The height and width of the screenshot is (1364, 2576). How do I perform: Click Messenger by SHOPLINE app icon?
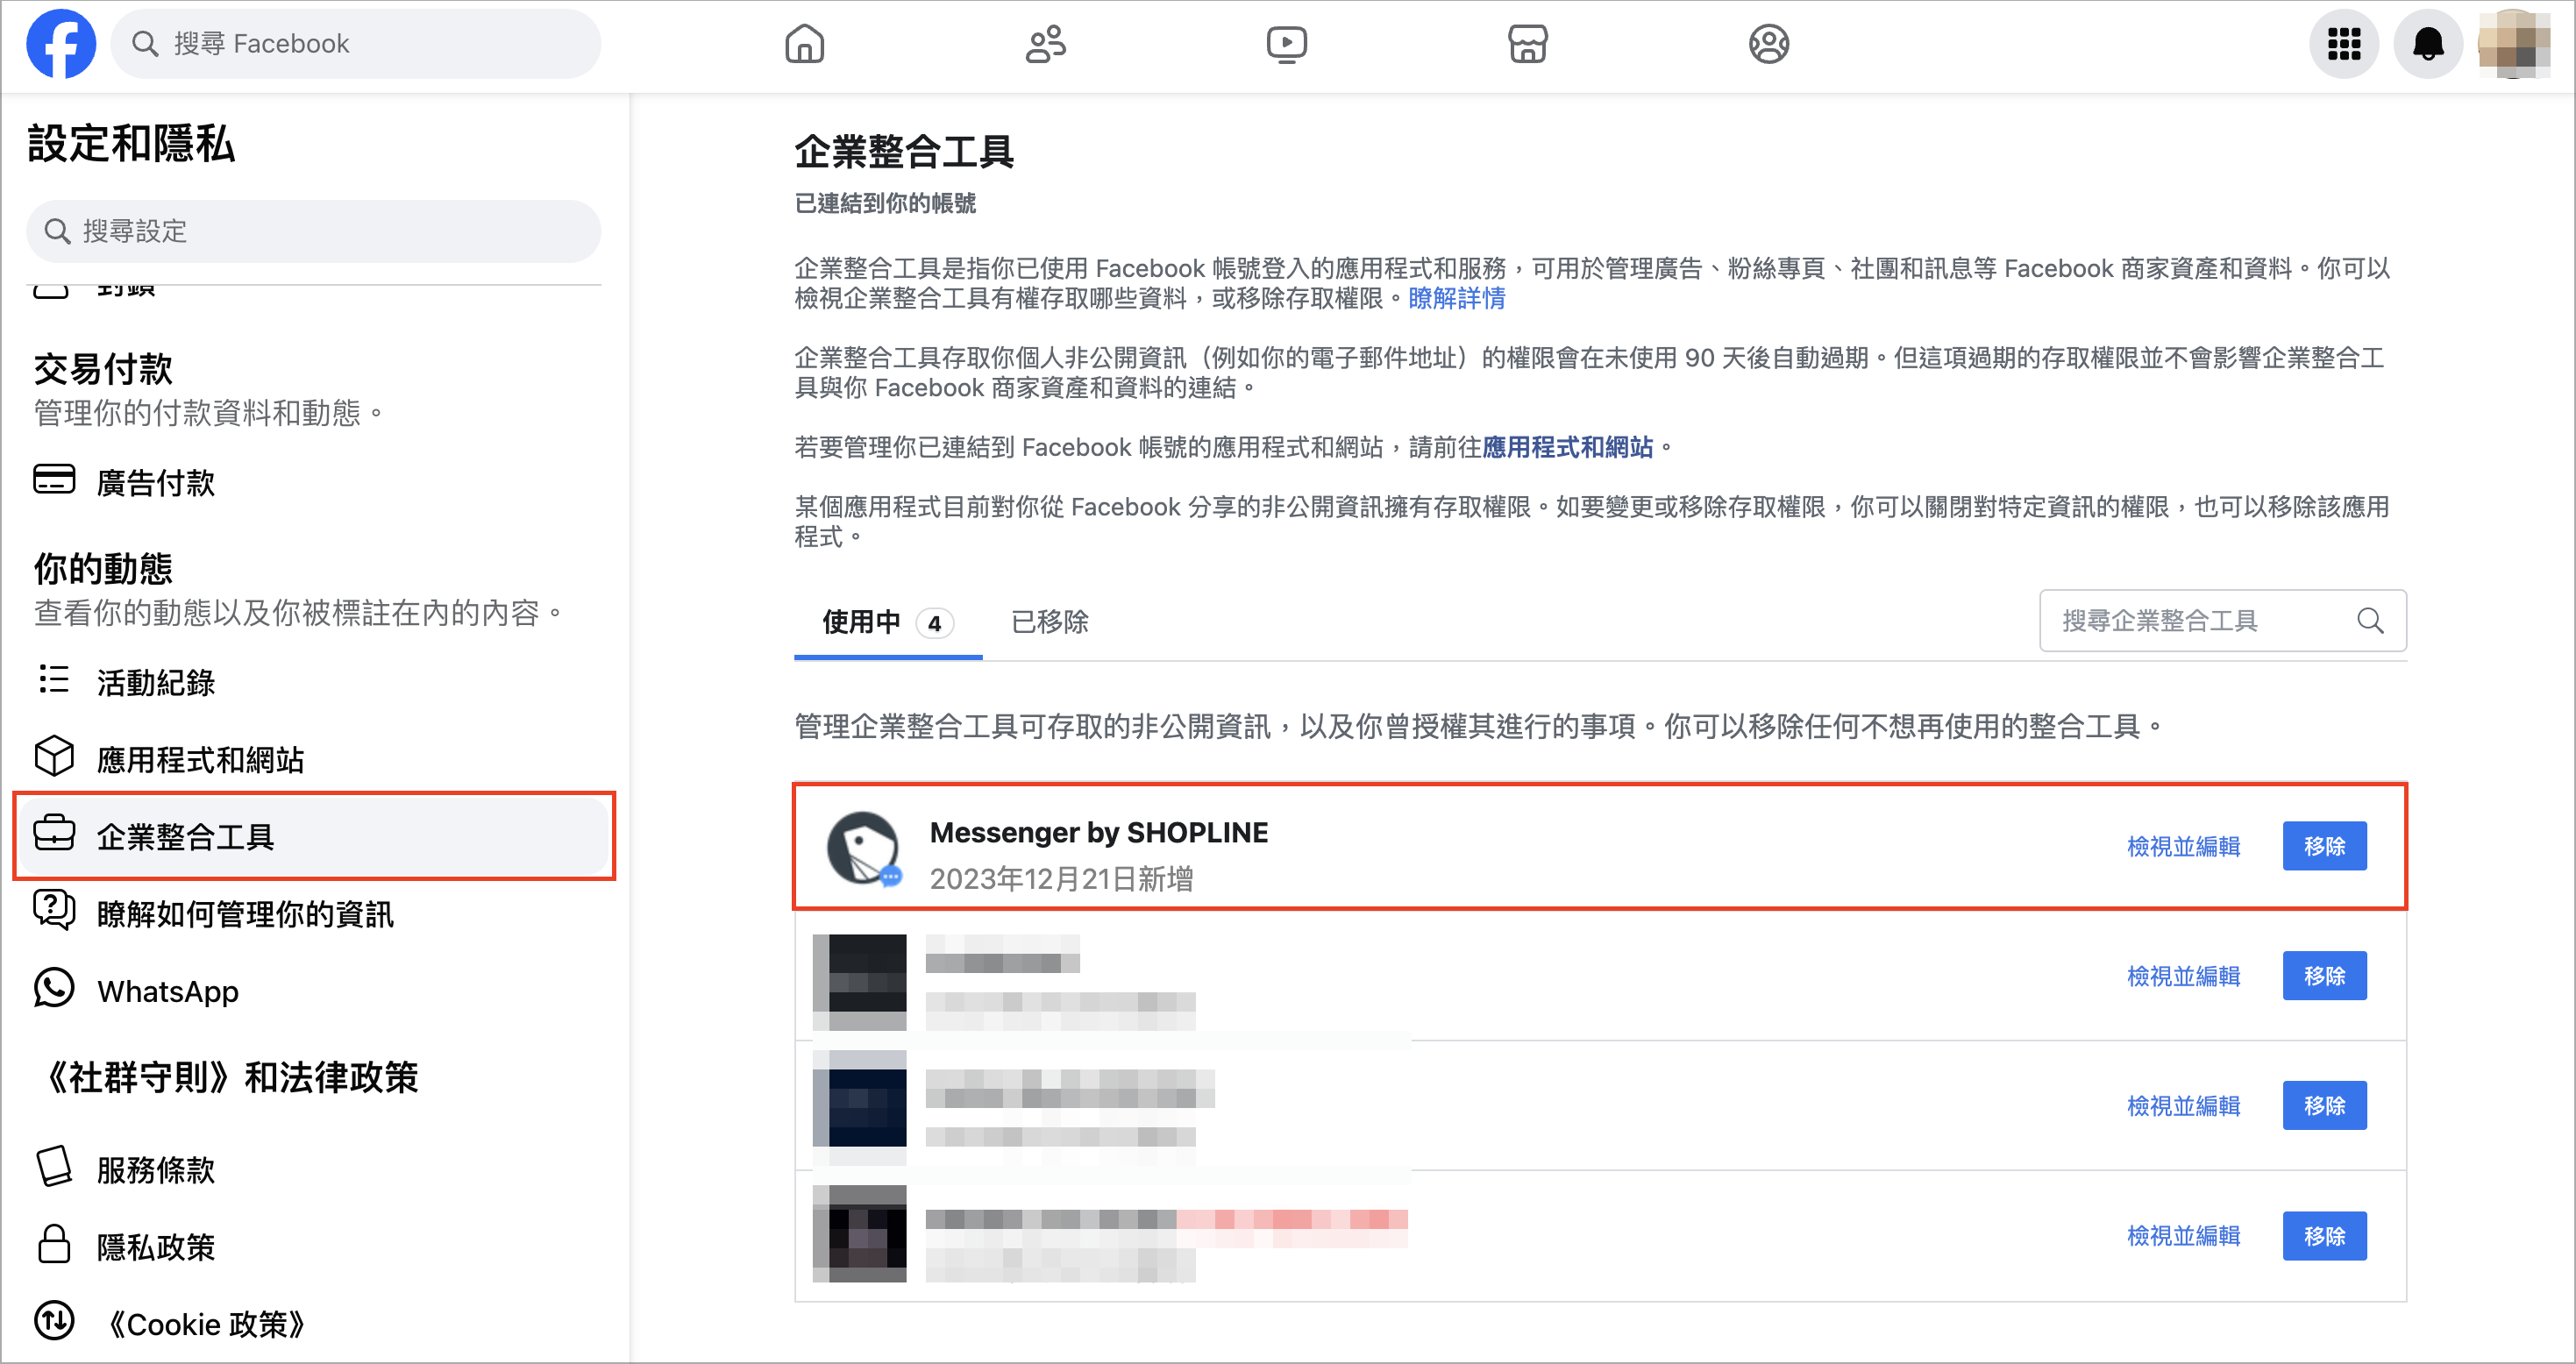click(x=864, y=848)
